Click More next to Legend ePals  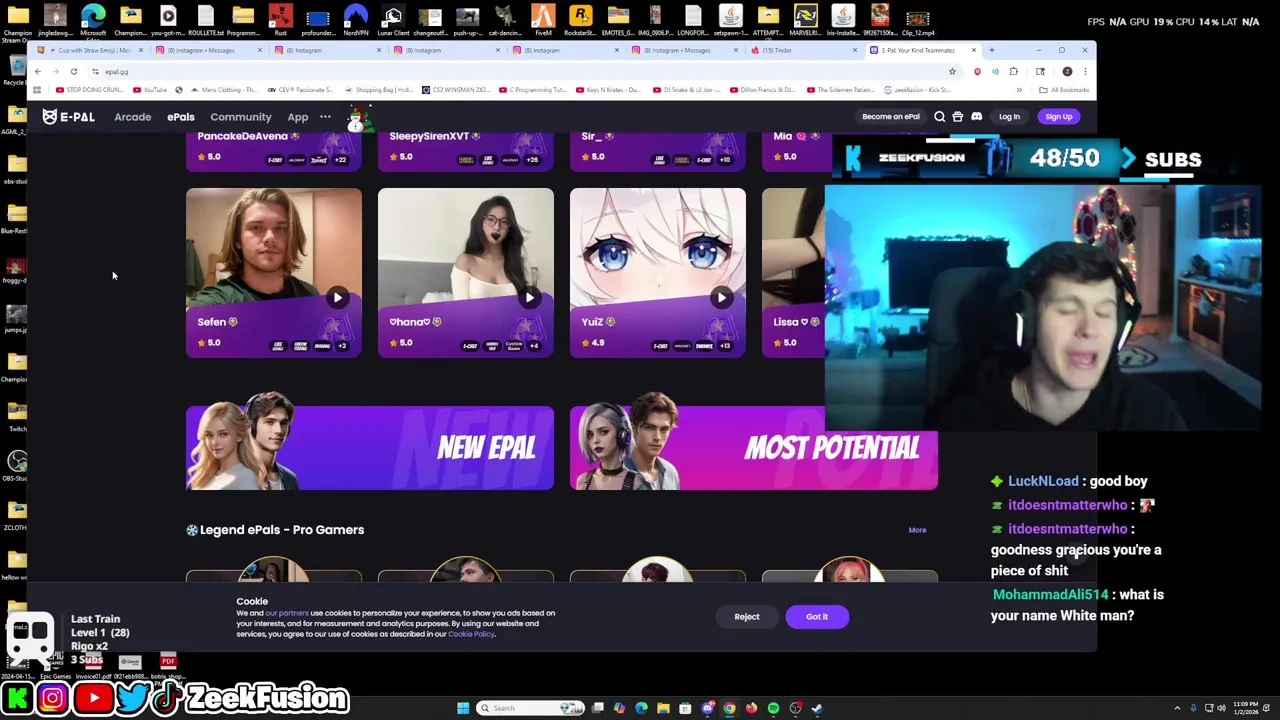click(917, 530)
